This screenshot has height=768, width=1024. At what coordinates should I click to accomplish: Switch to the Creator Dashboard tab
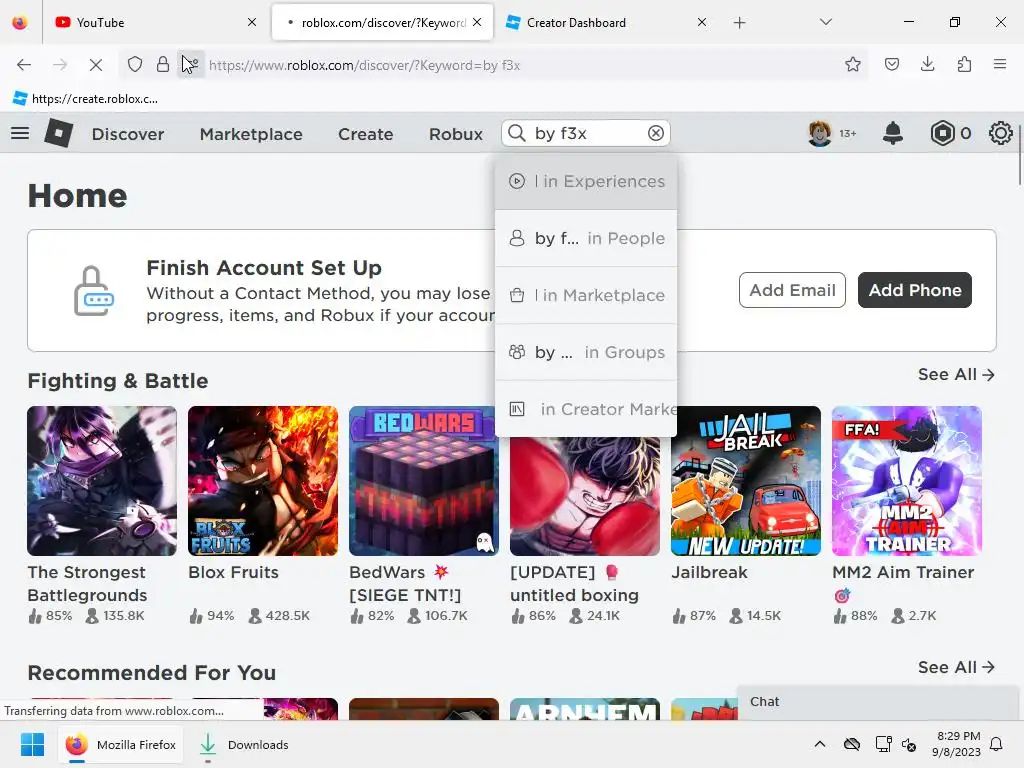pos(606,23)
